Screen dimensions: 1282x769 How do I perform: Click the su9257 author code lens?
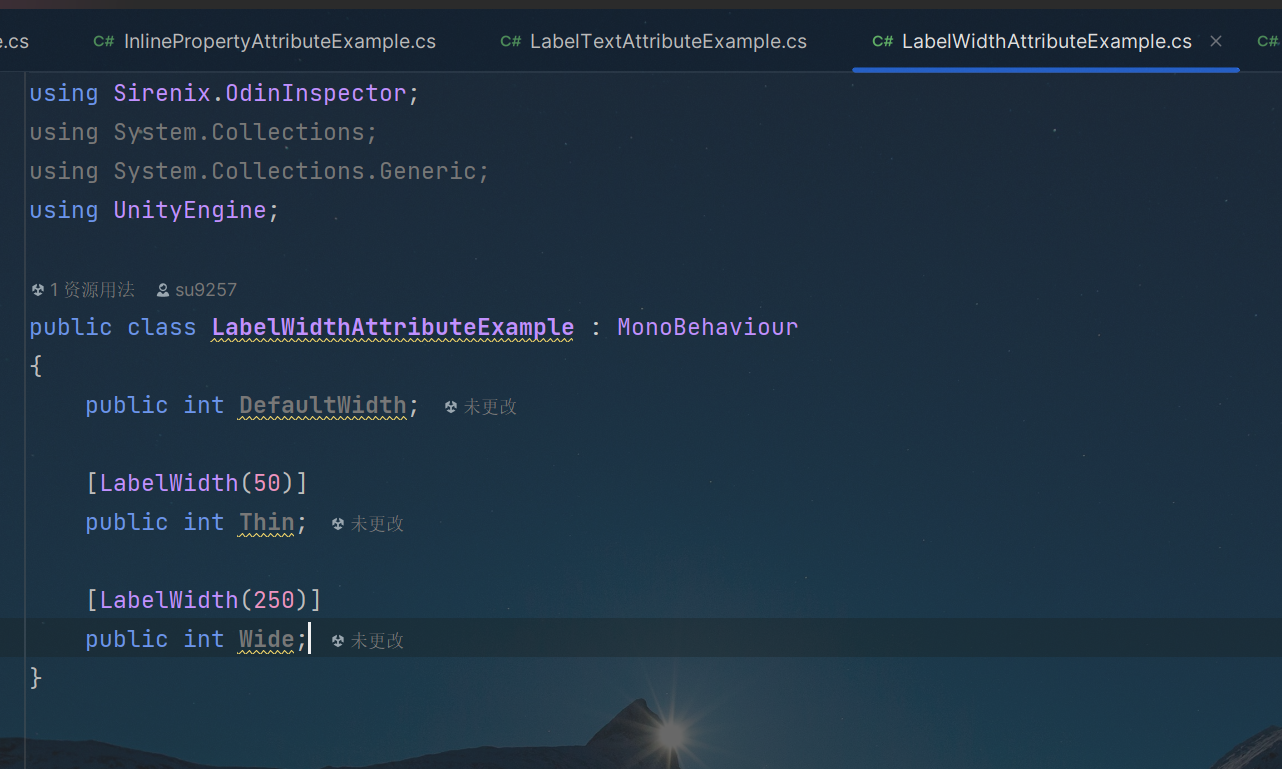click(206, 290)
